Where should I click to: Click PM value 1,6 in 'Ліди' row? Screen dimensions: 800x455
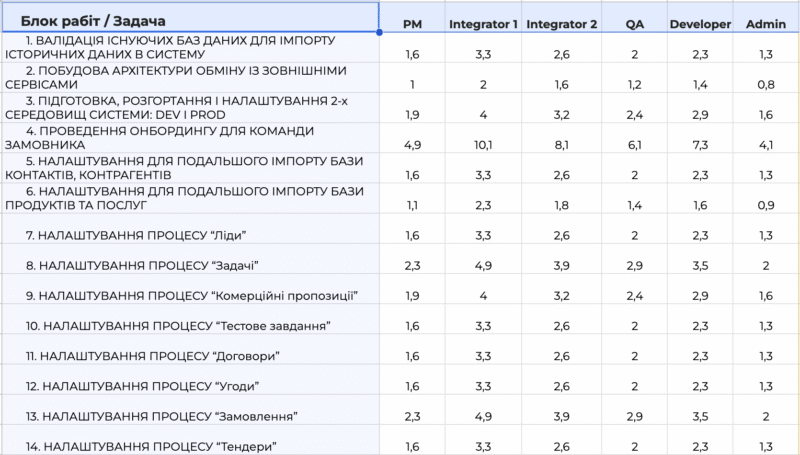tap(412, 235)
